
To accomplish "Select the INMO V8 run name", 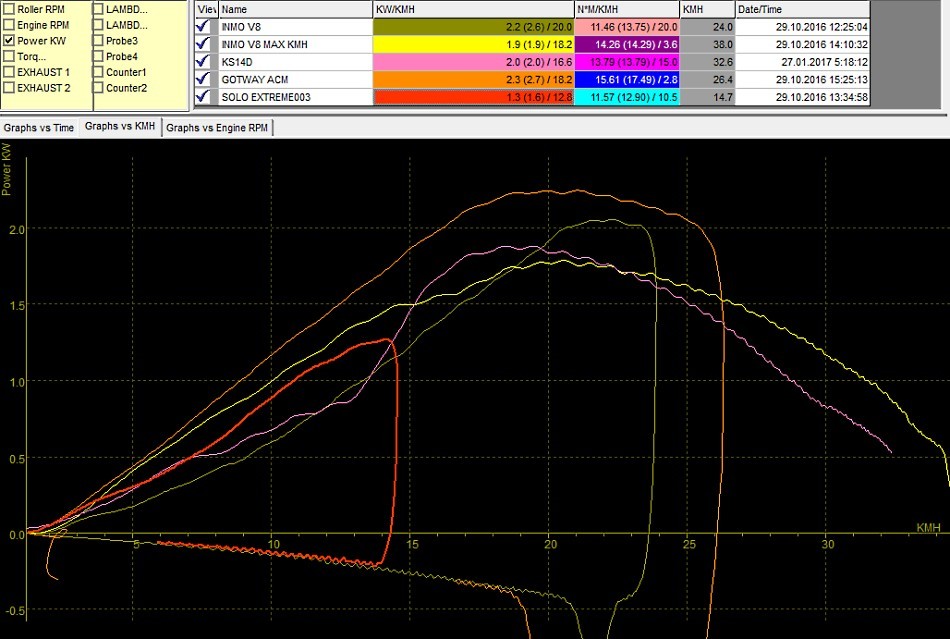I will click(x=241, y=27).
